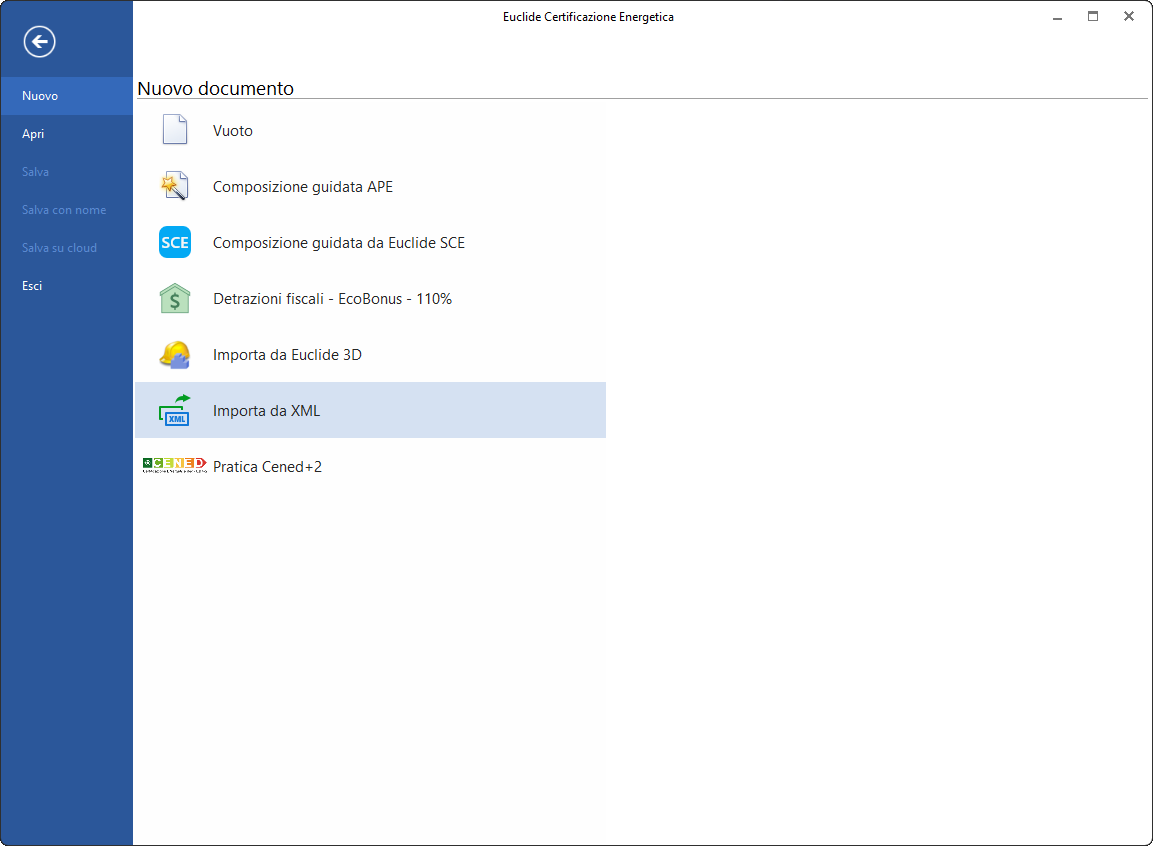Click the XML import arrow icon
The width and height of the screenshot is (1153, 846).
[175, 410]
